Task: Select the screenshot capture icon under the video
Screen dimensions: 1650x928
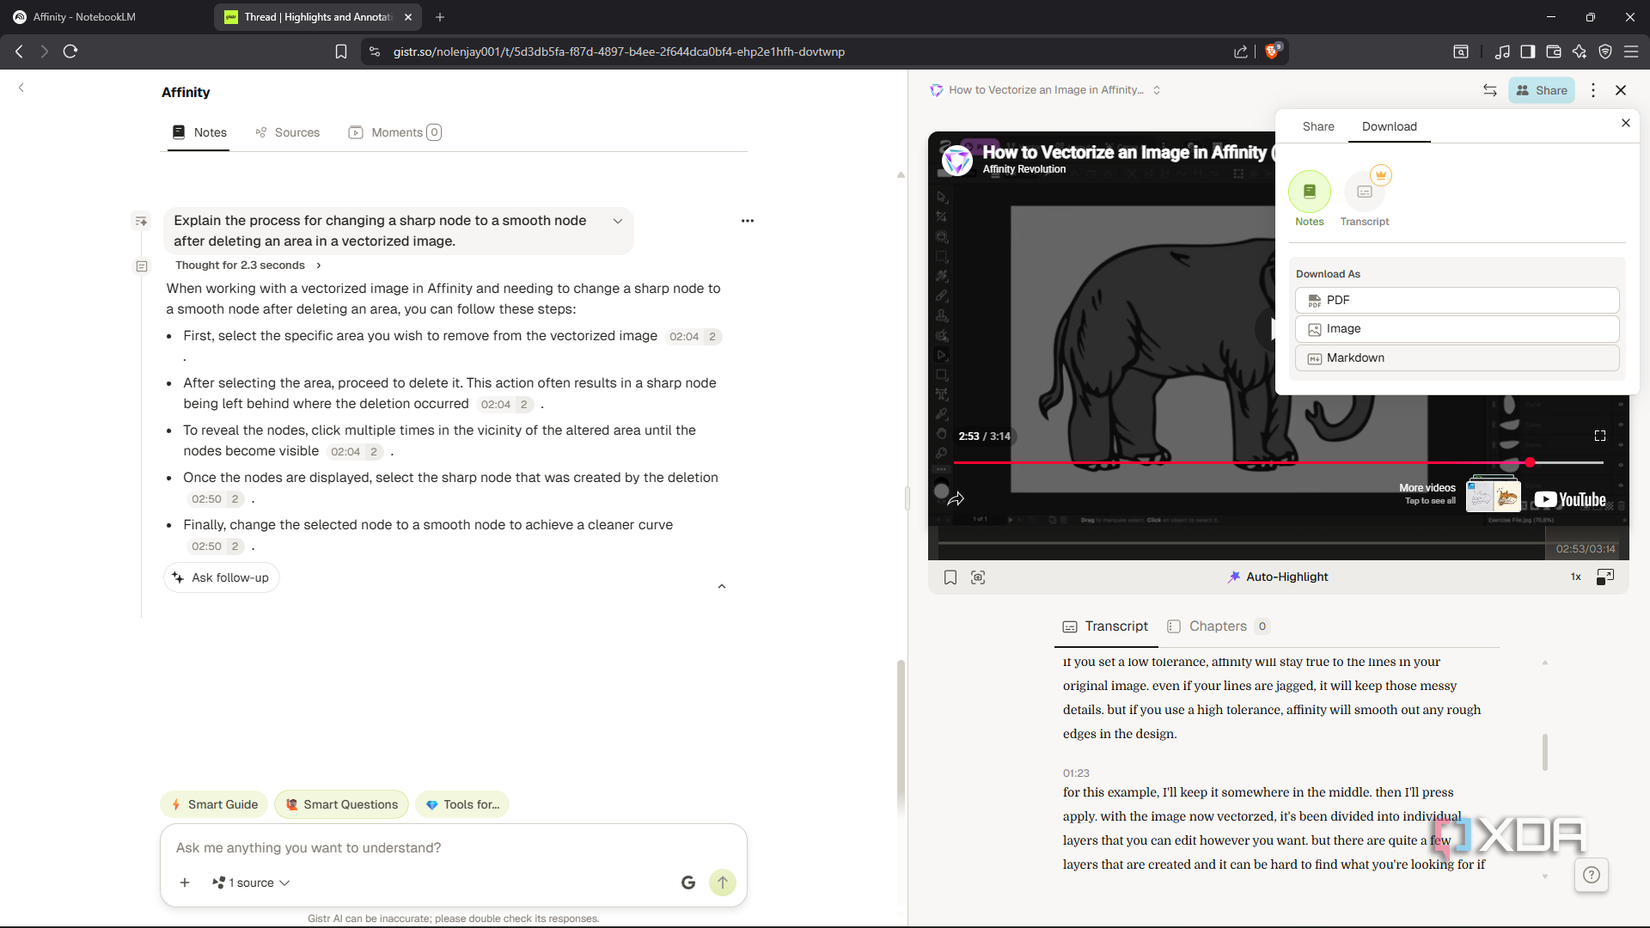Action: pyautogui.click(x=978, y=577)
